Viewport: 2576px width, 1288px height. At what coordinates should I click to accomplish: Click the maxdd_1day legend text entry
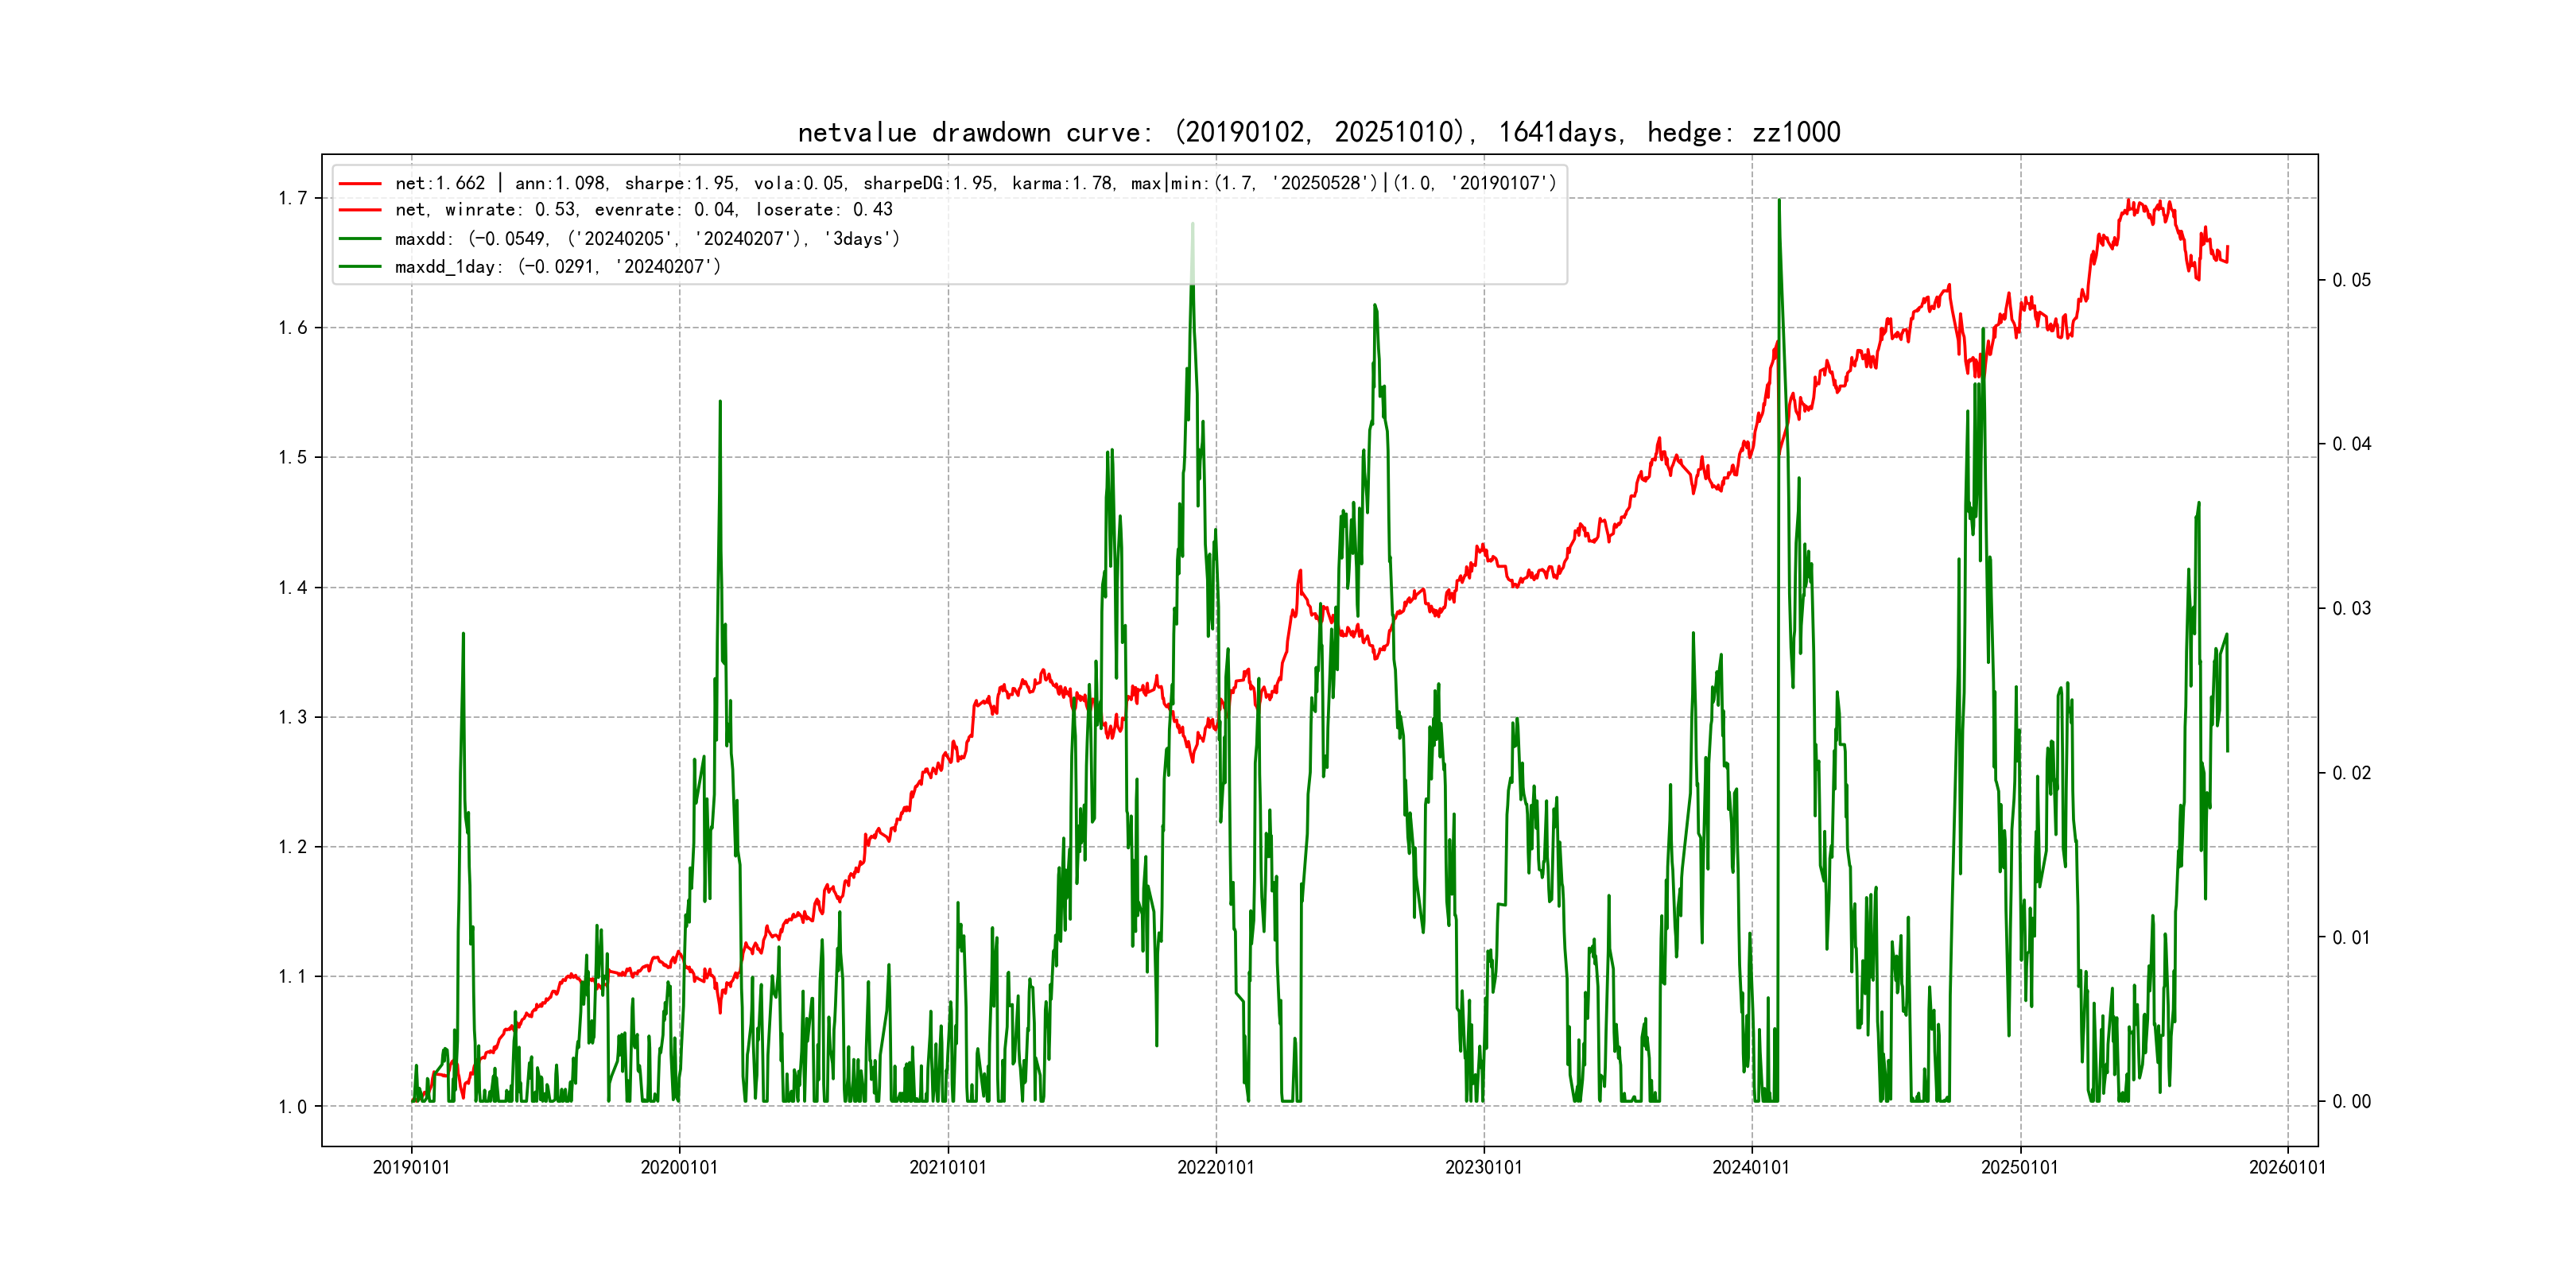pyautogui.click(x=557, y=267)
